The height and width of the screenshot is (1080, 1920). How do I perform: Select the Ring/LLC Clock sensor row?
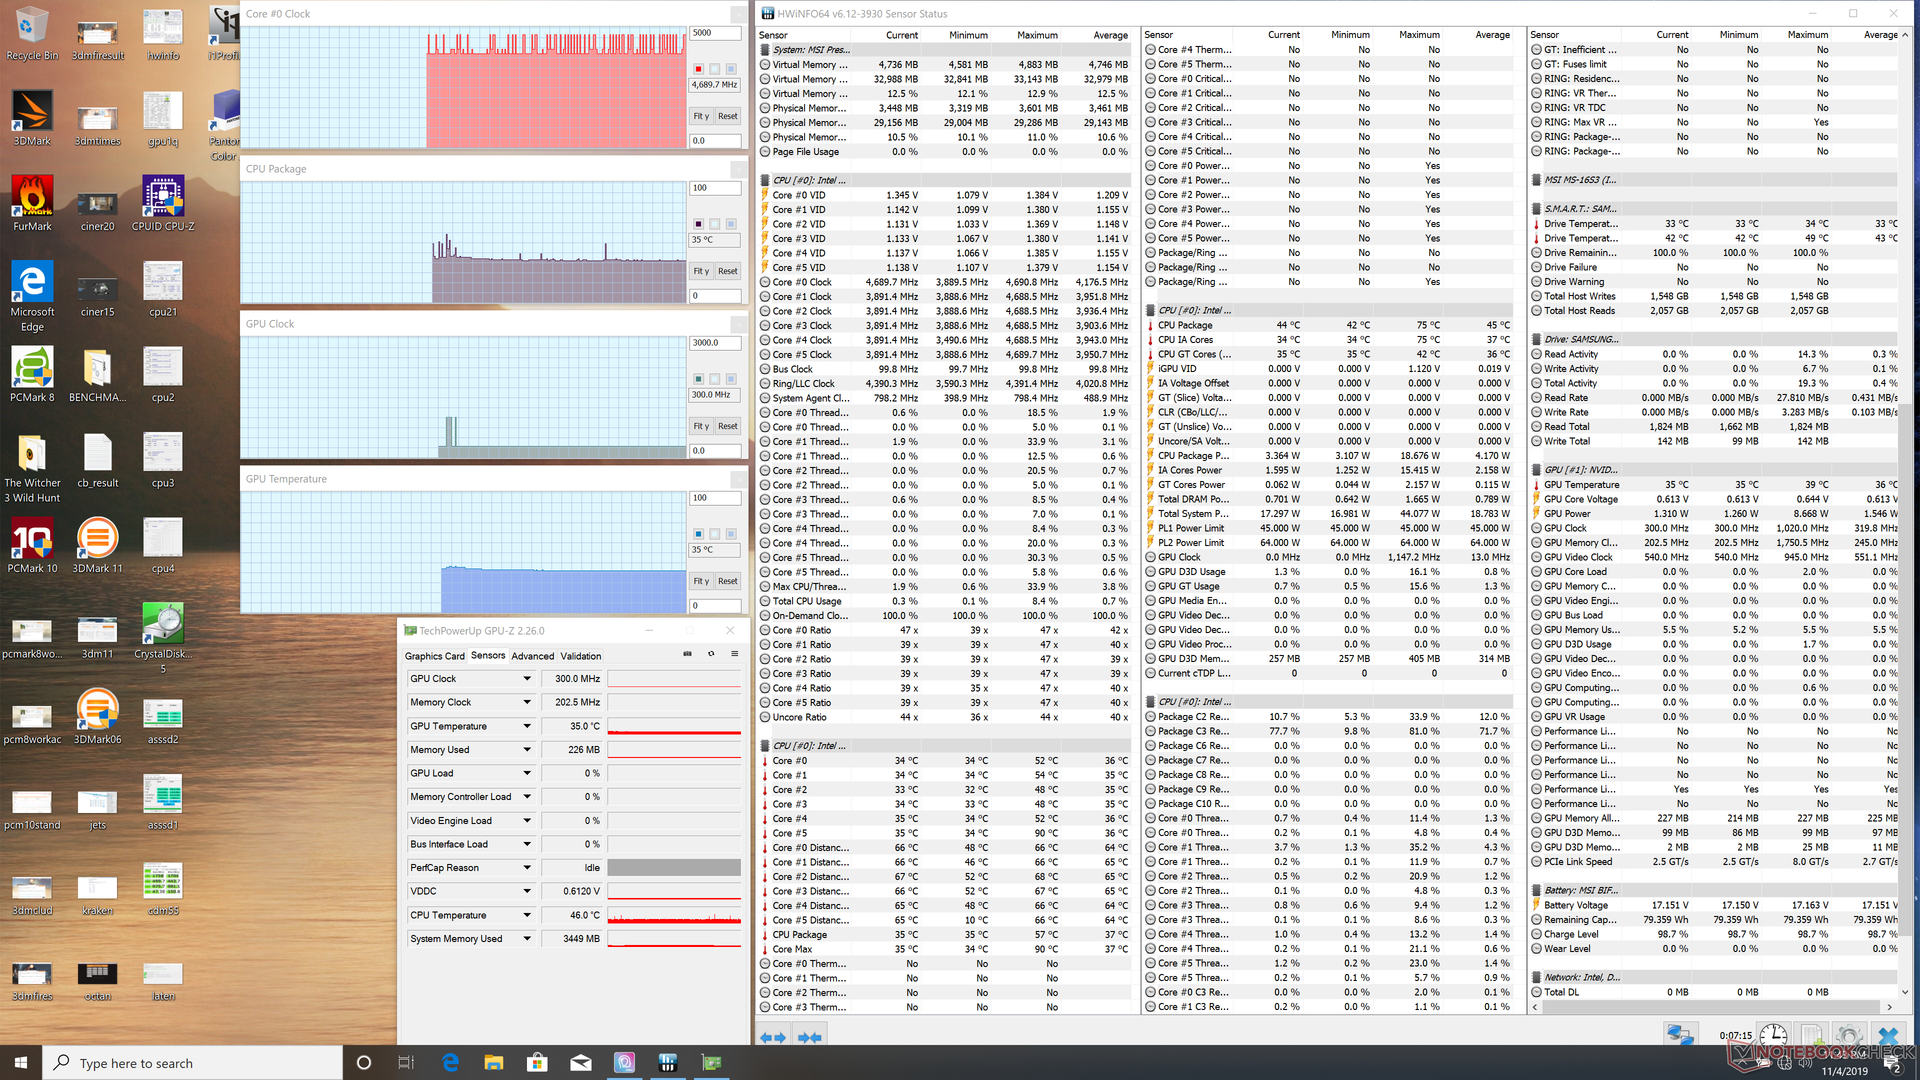click(944, 384)
